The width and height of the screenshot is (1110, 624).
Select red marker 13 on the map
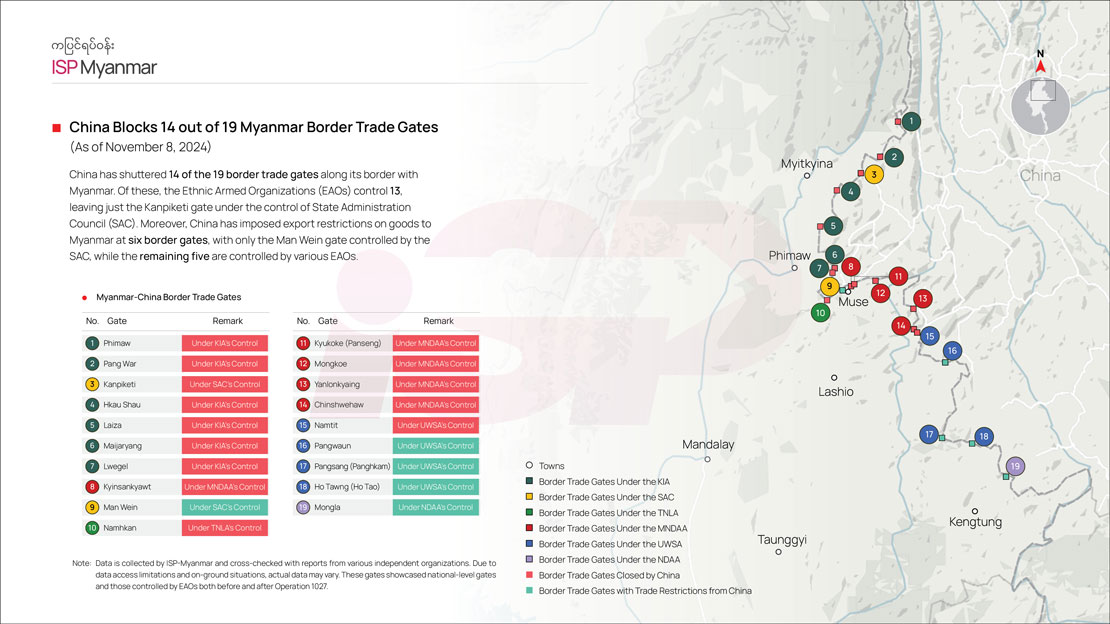[923, 299]
